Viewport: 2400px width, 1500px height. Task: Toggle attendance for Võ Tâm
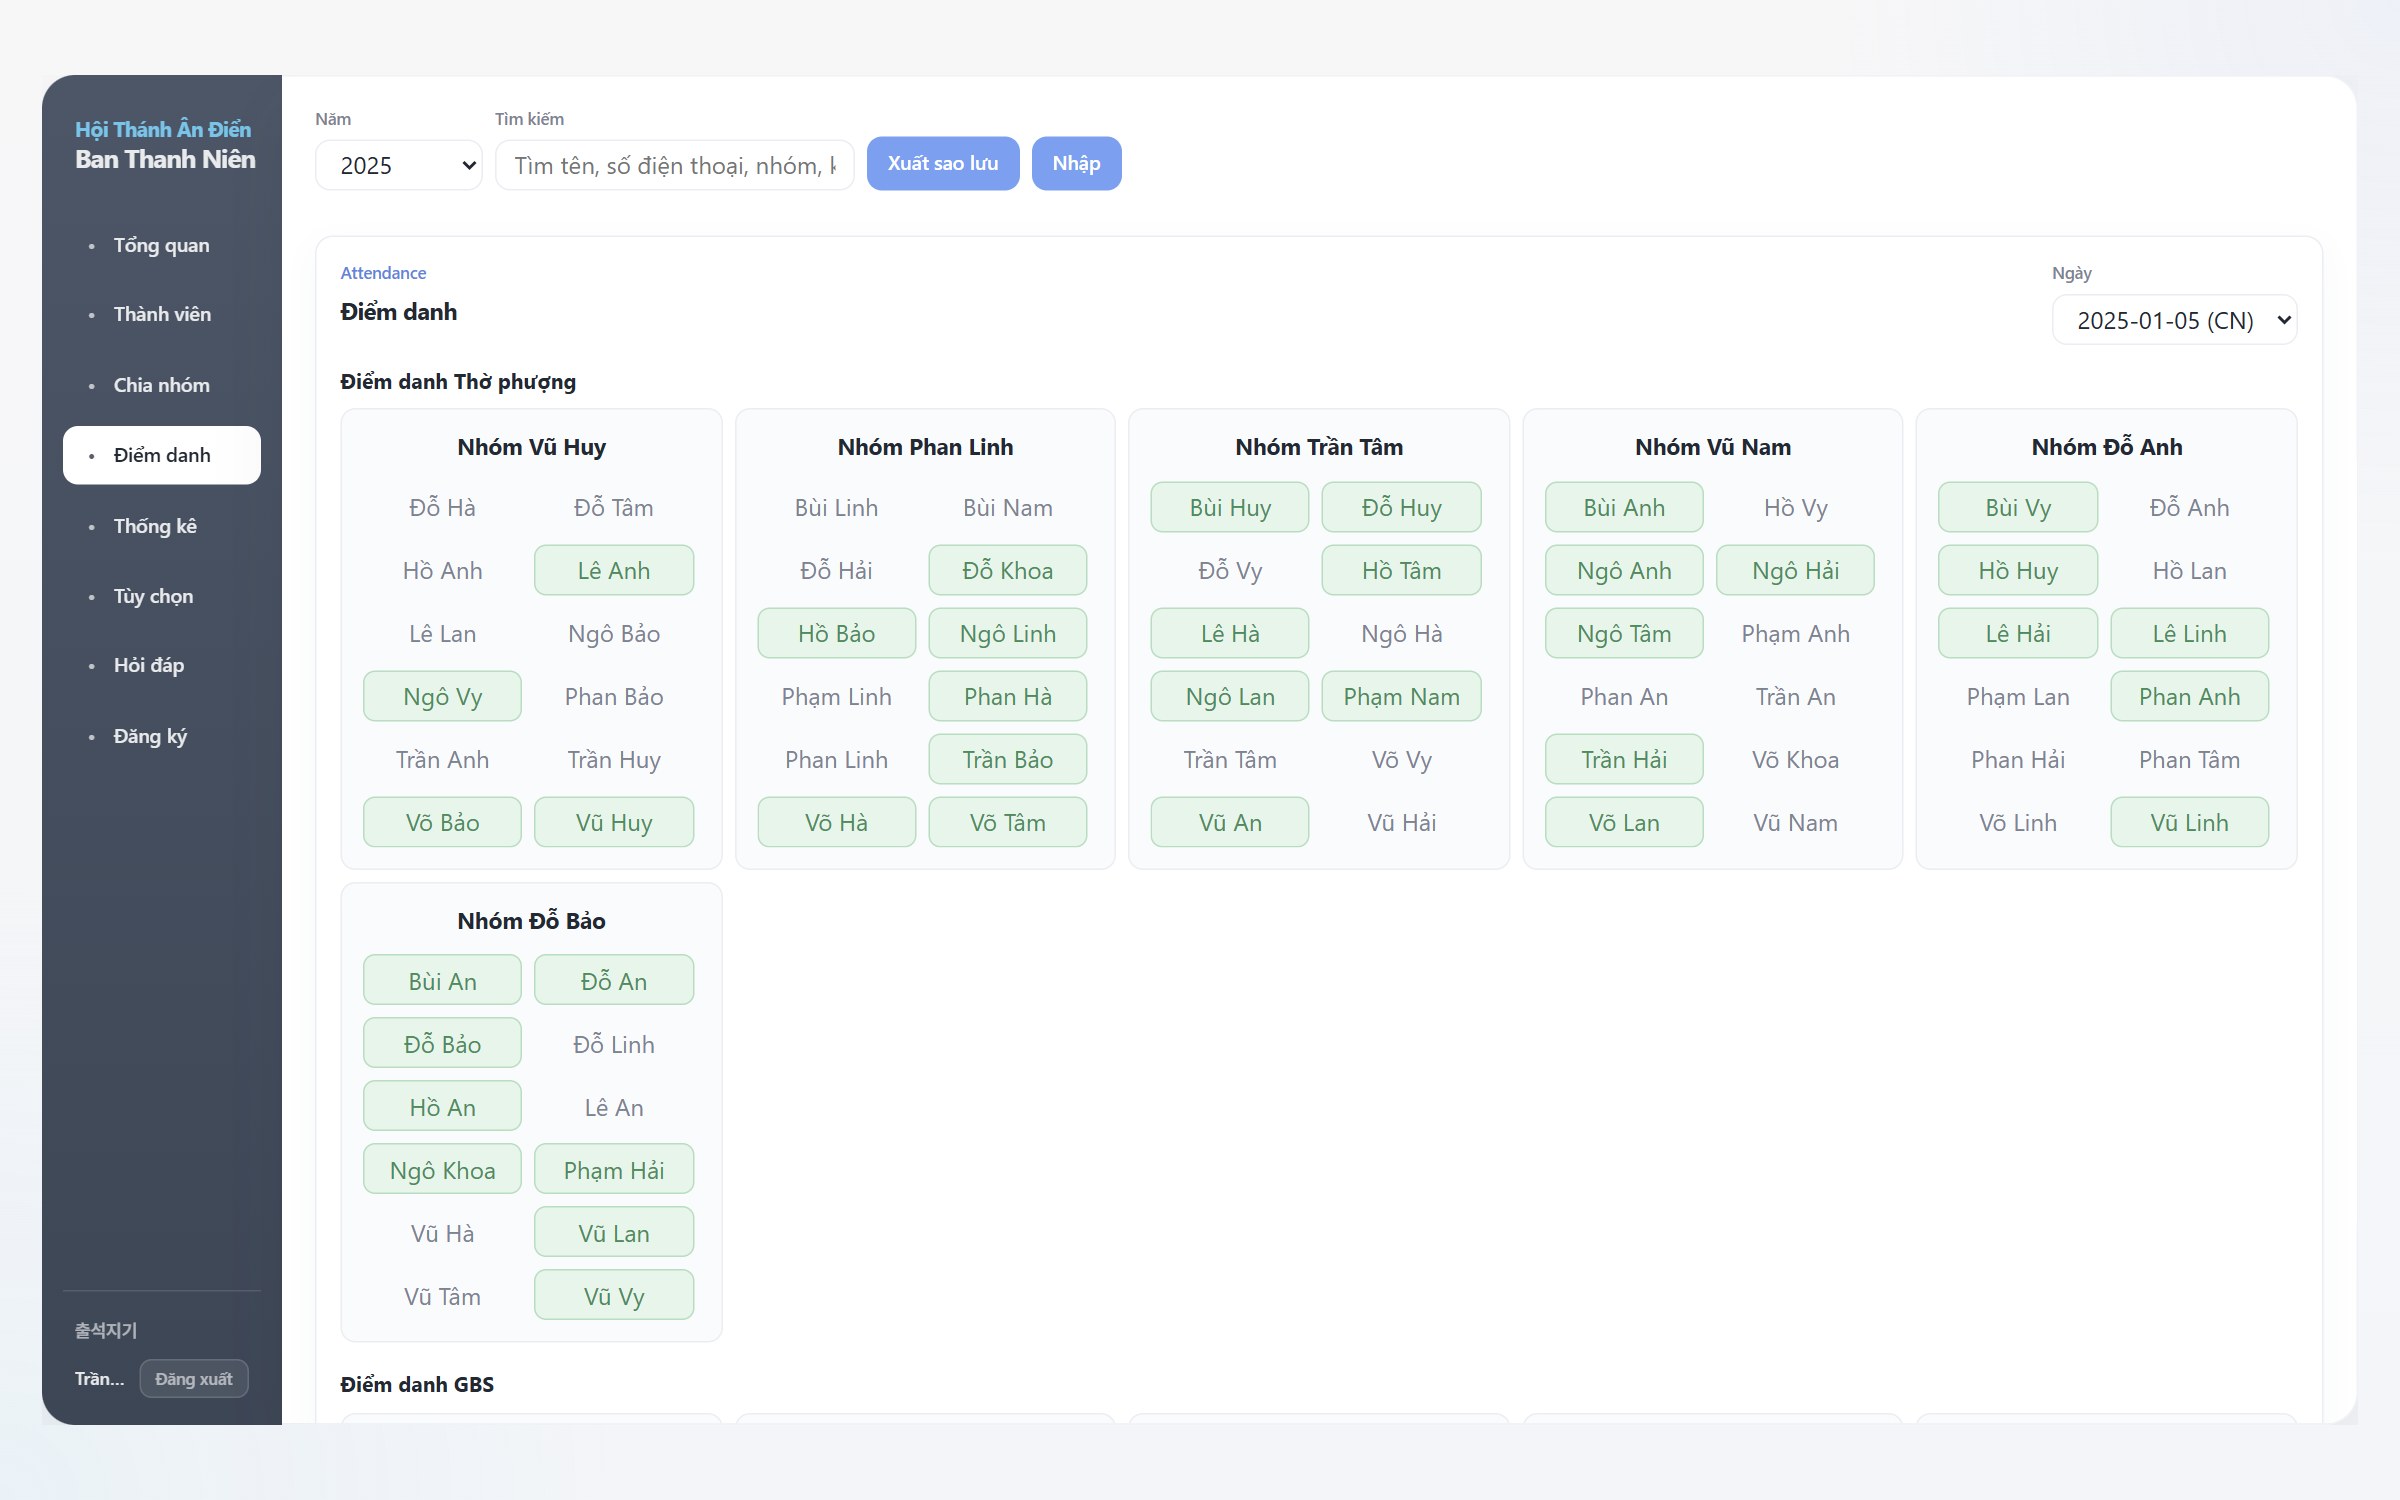click(1008, 822)
